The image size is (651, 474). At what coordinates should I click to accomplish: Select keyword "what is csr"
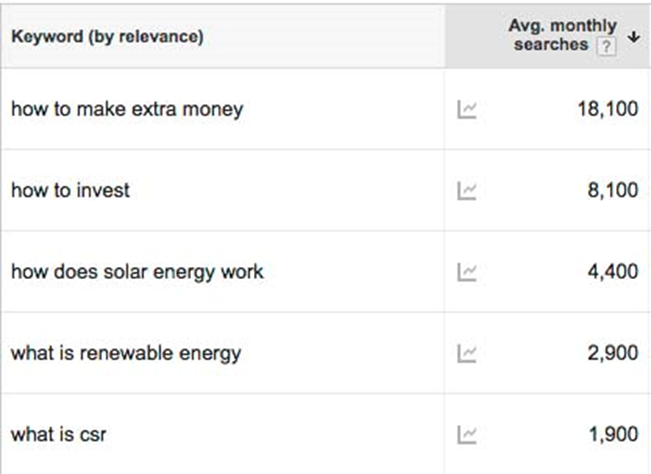coord(59,435)
